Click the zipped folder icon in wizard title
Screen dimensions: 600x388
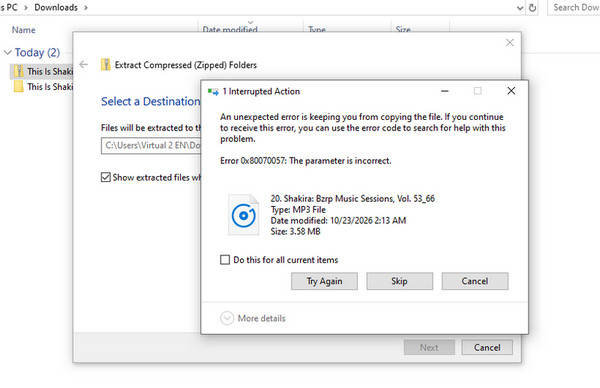106,65
